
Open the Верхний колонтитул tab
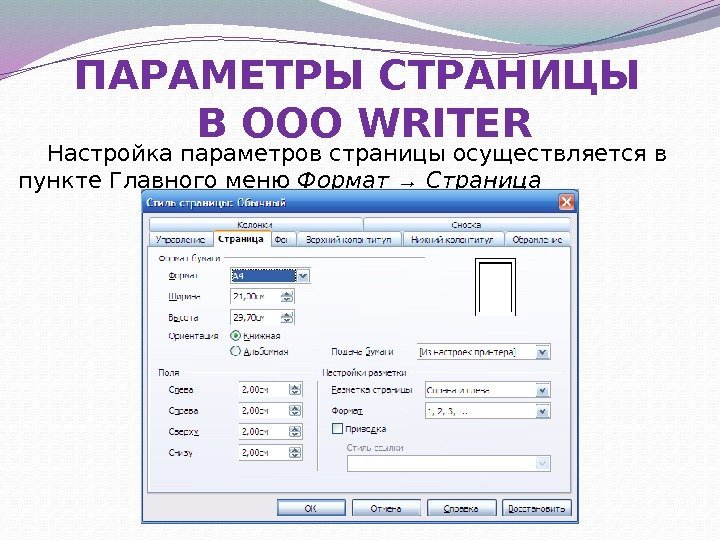point(349,240)
